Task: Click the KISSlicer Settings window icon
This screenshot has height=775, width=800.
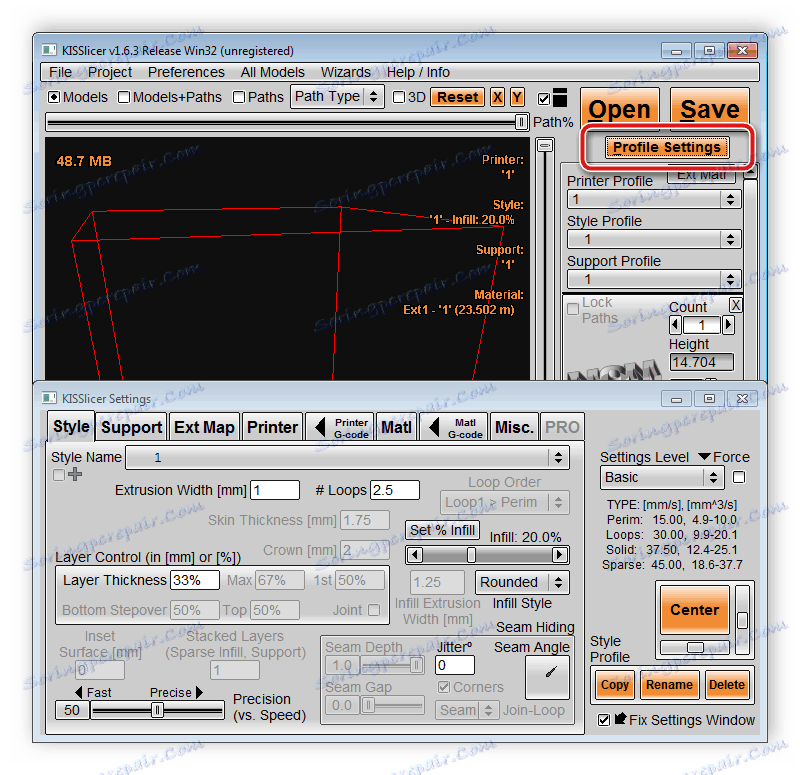Action: (49, 398)
